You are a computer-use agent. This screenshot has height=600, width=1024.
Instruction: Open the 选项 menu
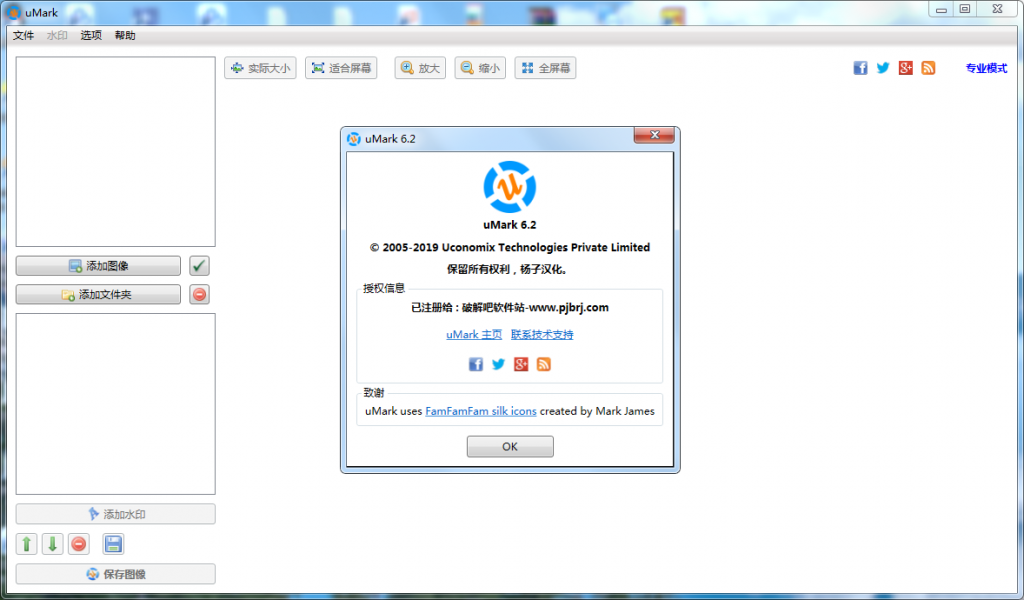point(91,35)
